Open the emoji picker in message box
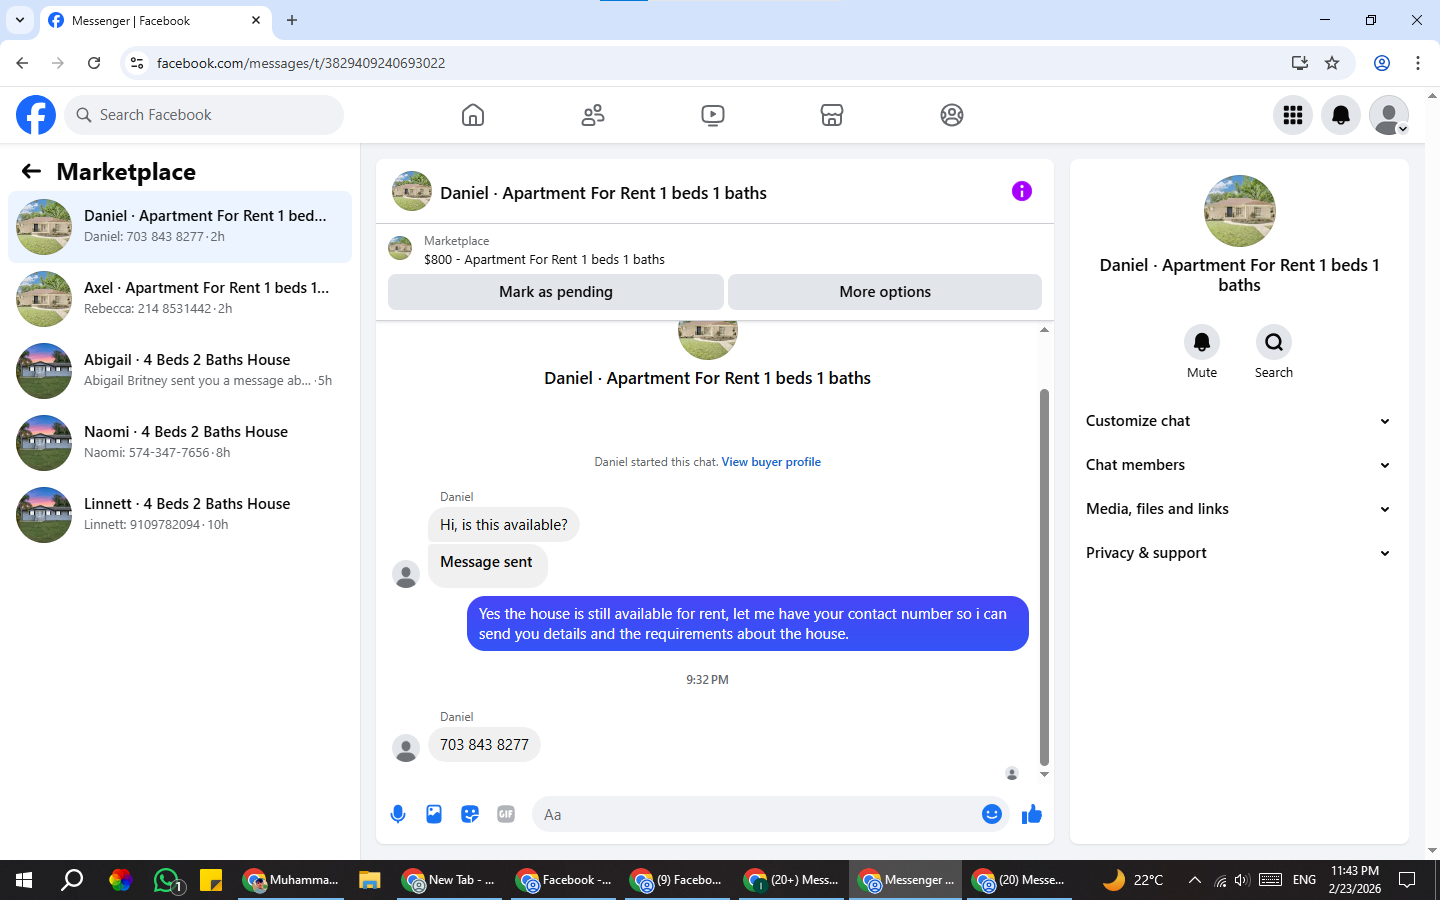This screenshot has height=900, width=1440. [992, 814]
